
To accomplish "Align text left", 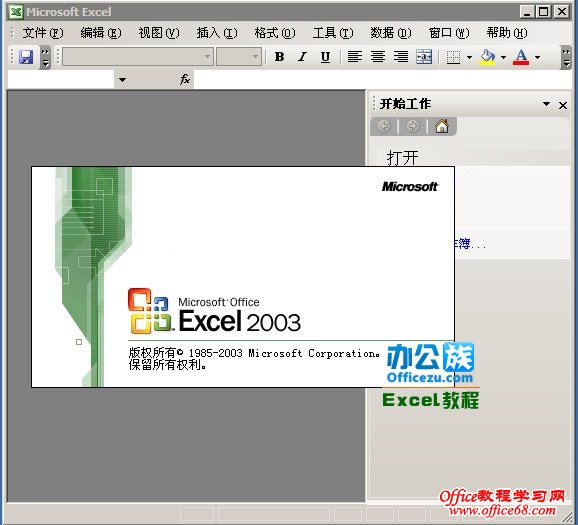I will (x=355, y=57).
